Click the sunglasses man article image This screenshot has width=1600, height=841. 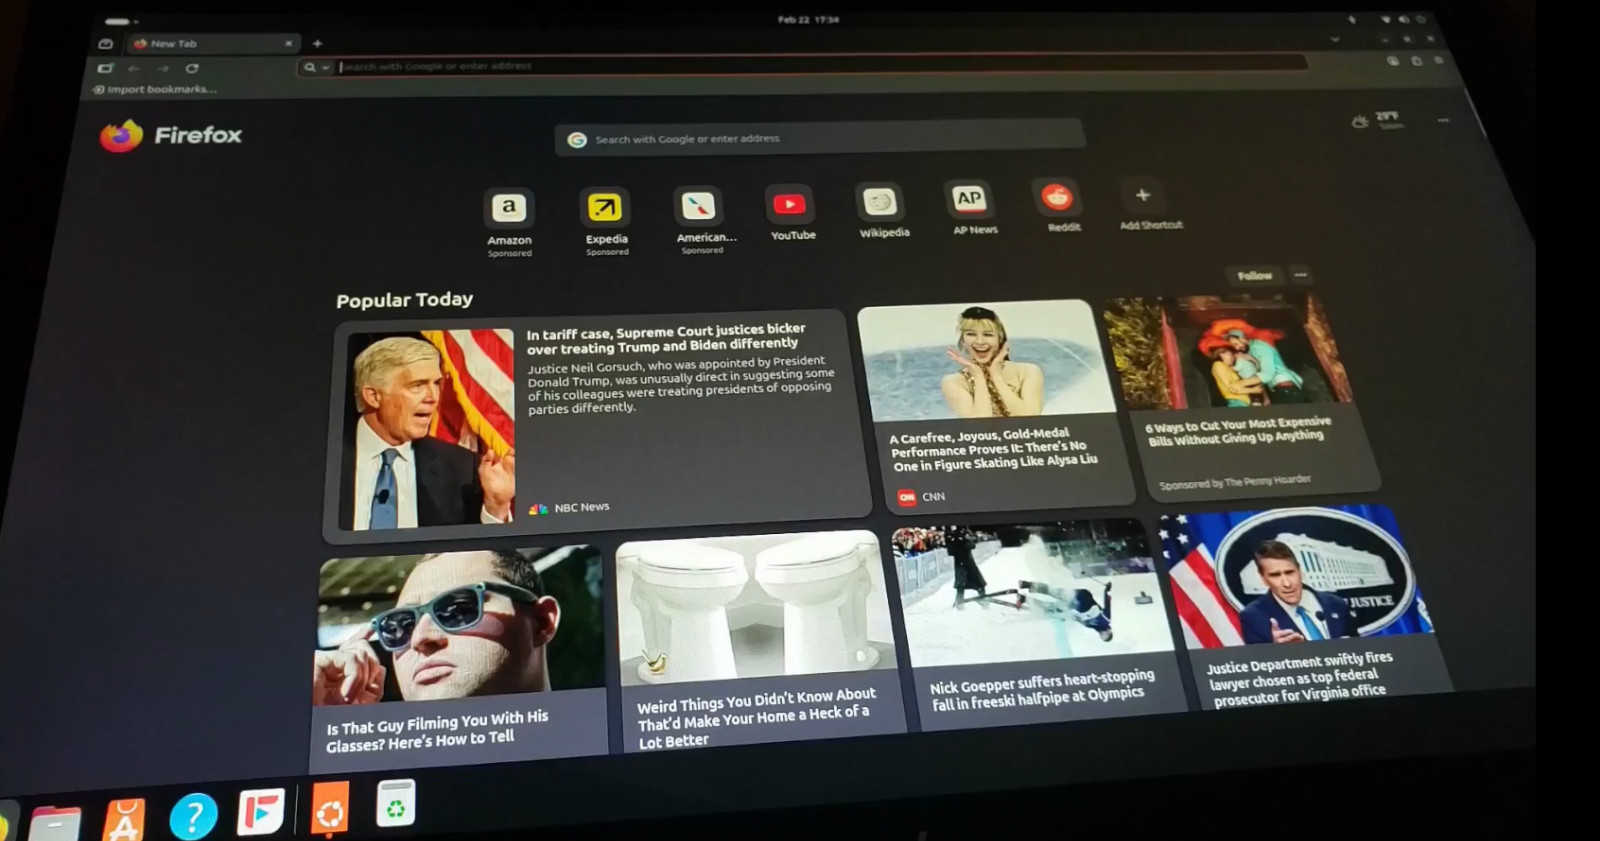pyautogui.click(x=460, y=625)
